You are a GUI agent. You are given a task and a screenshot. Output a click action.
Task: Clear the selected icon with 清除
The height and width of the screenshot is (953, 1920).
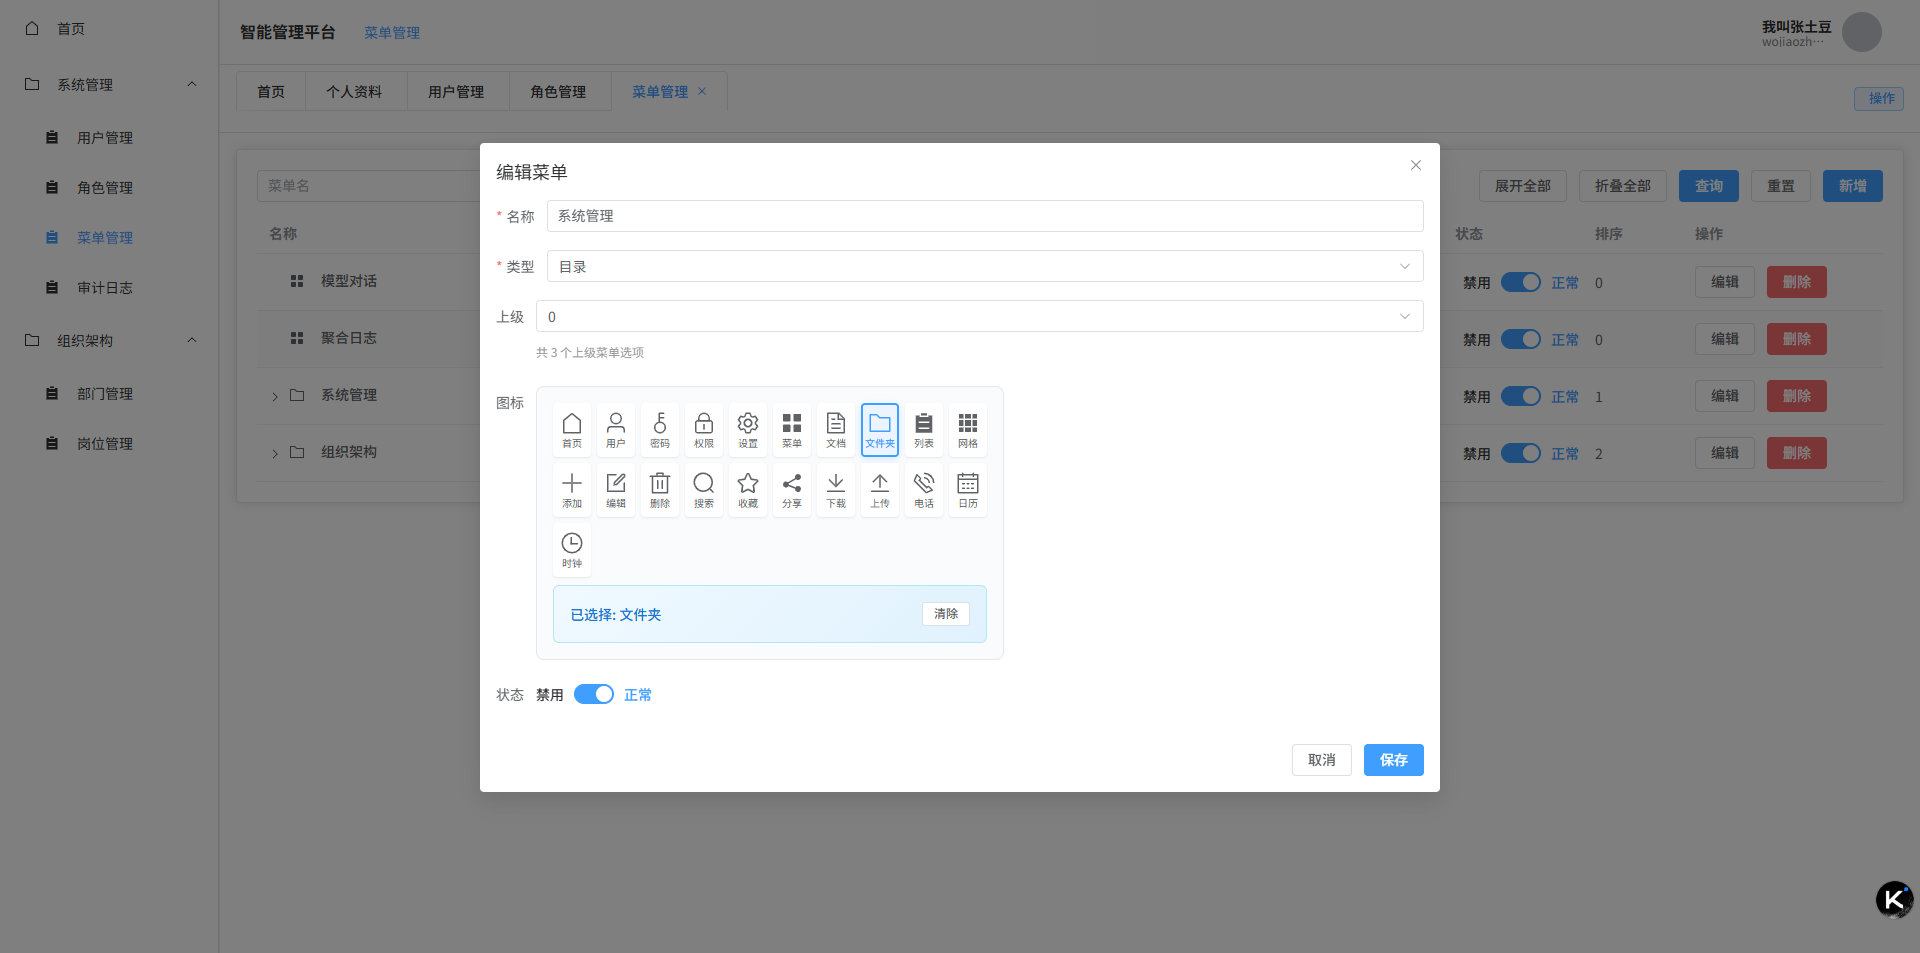coord(946,614)
